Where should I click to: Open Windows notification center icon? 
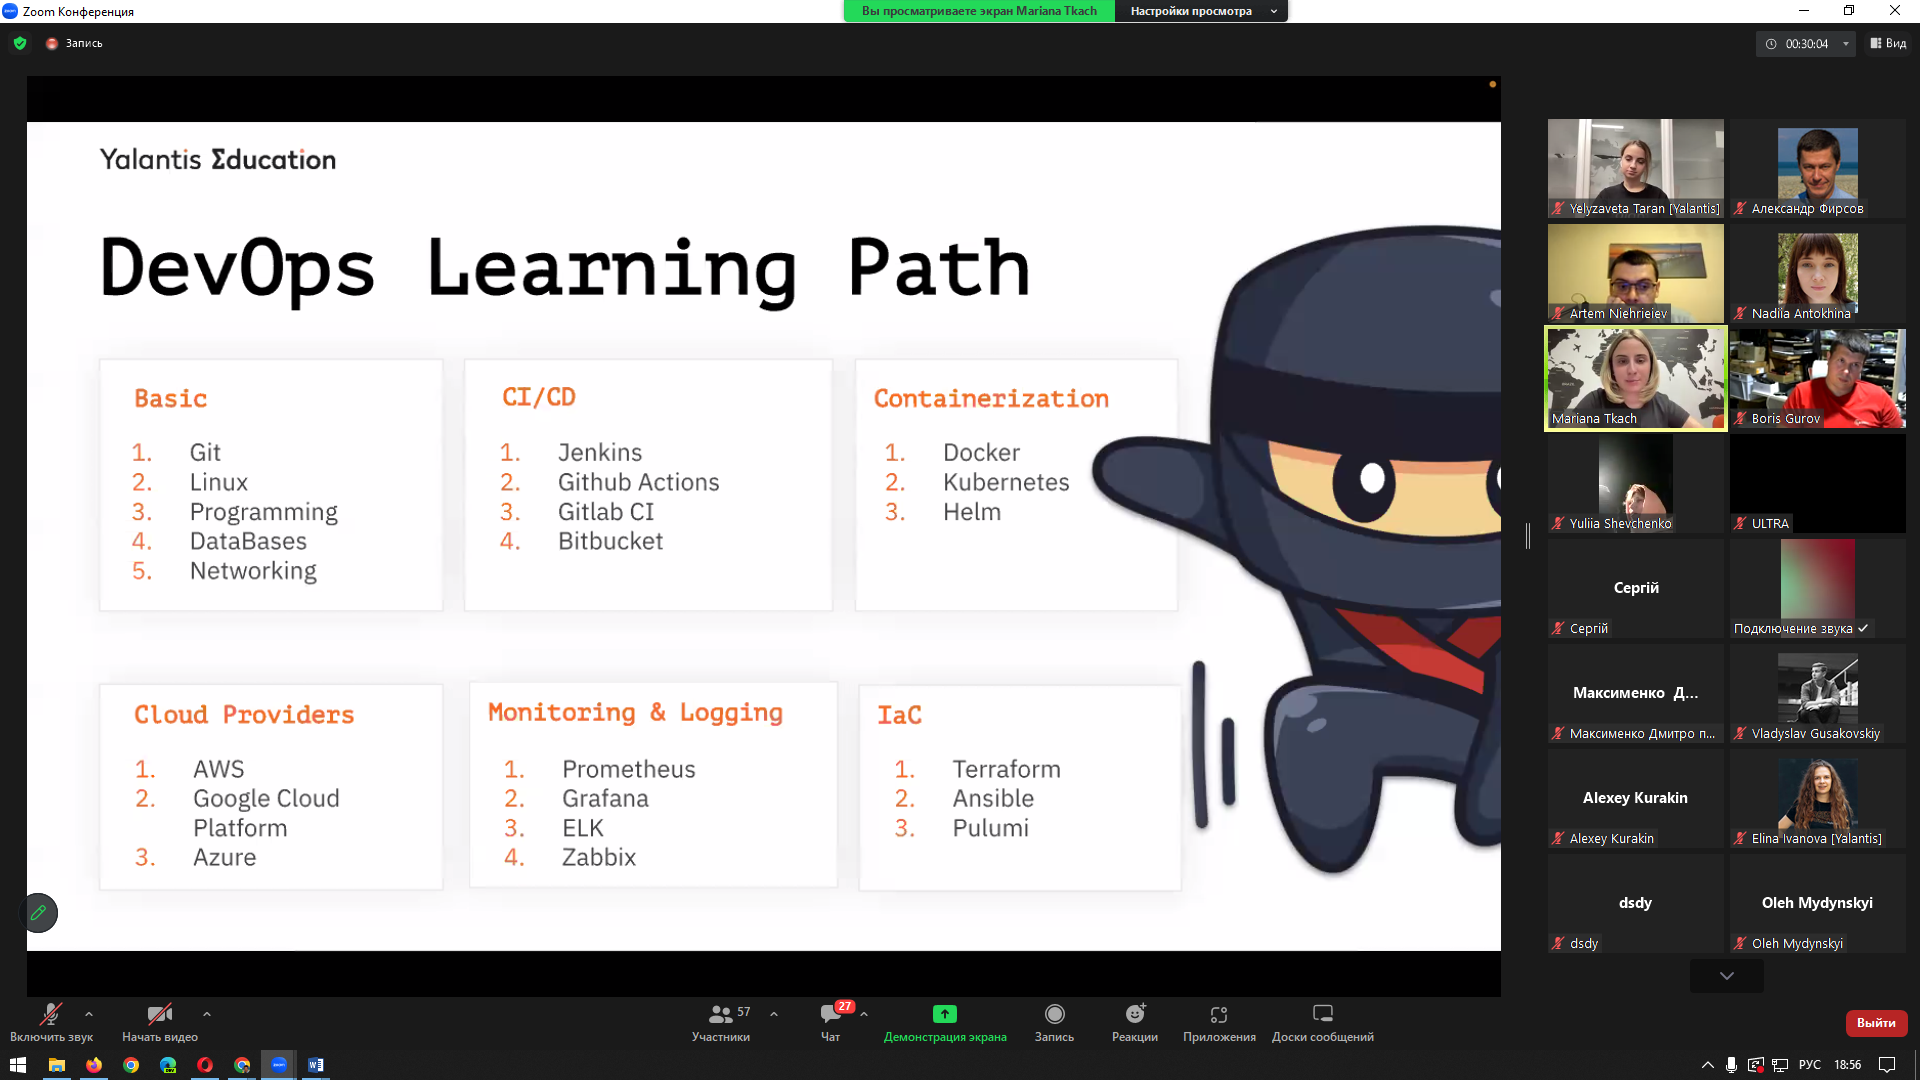(1887, 1065)
